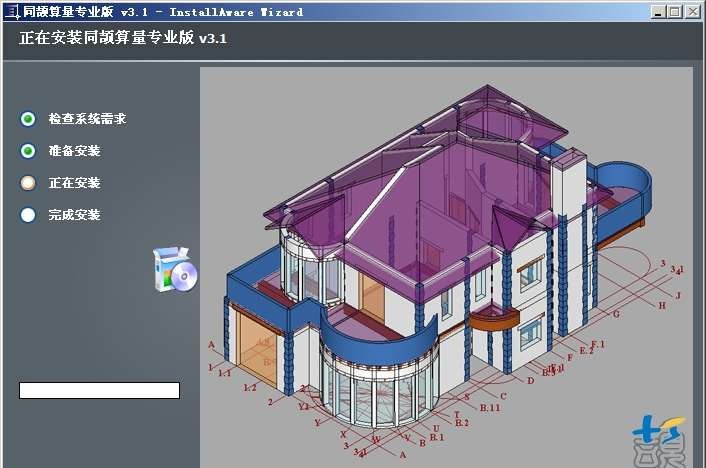This screenshot has width=706, height=468.
Task: Maximize the InstallAware Wizard window
Action: tap(675, 12)
